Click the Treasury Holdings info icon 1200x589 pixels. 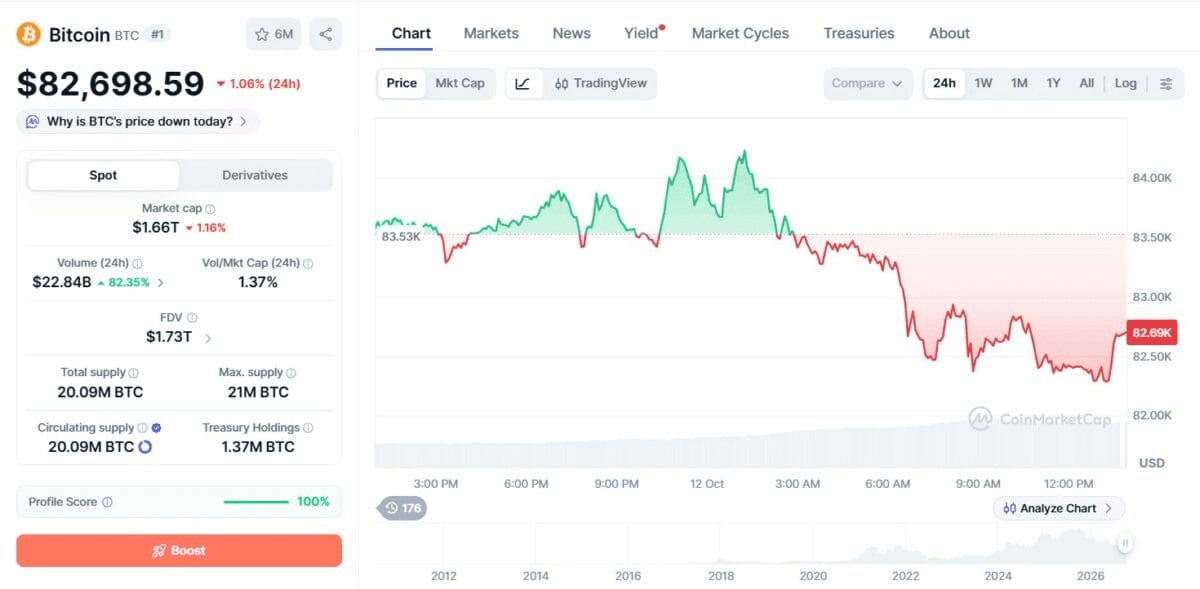pos(308,428)
